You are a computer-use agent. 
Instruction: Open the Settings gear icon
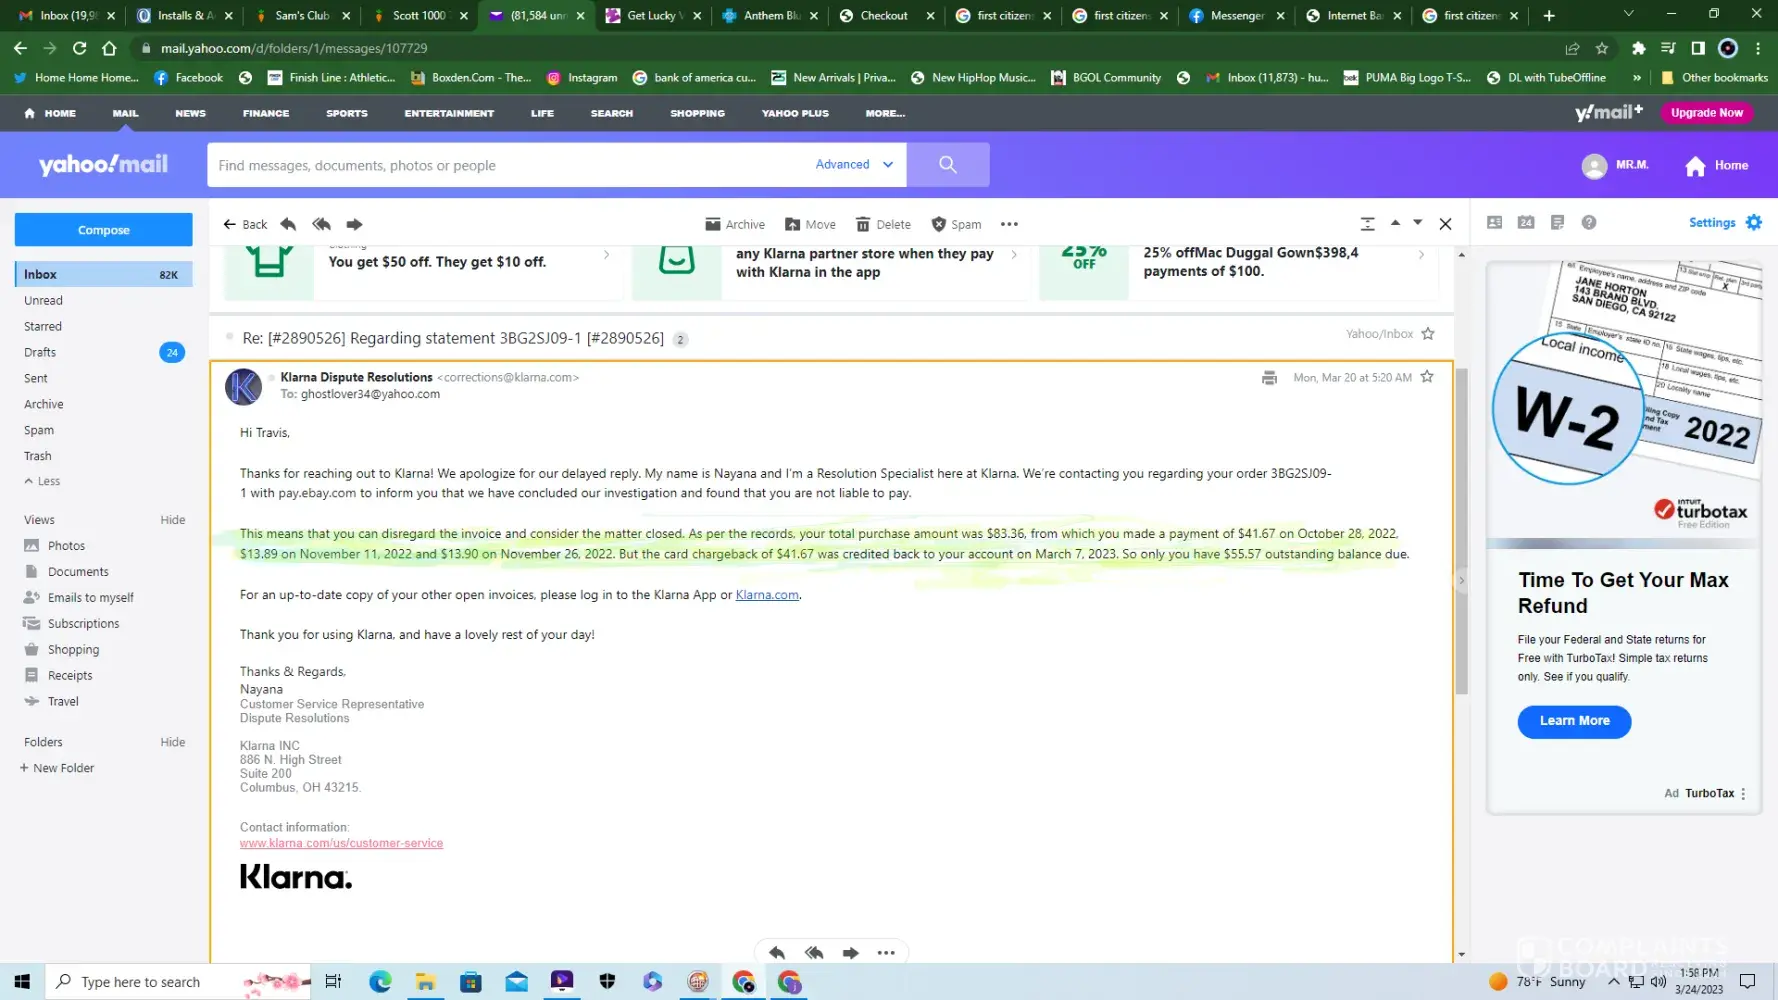pyautogui.click(x=1753, y=222)
